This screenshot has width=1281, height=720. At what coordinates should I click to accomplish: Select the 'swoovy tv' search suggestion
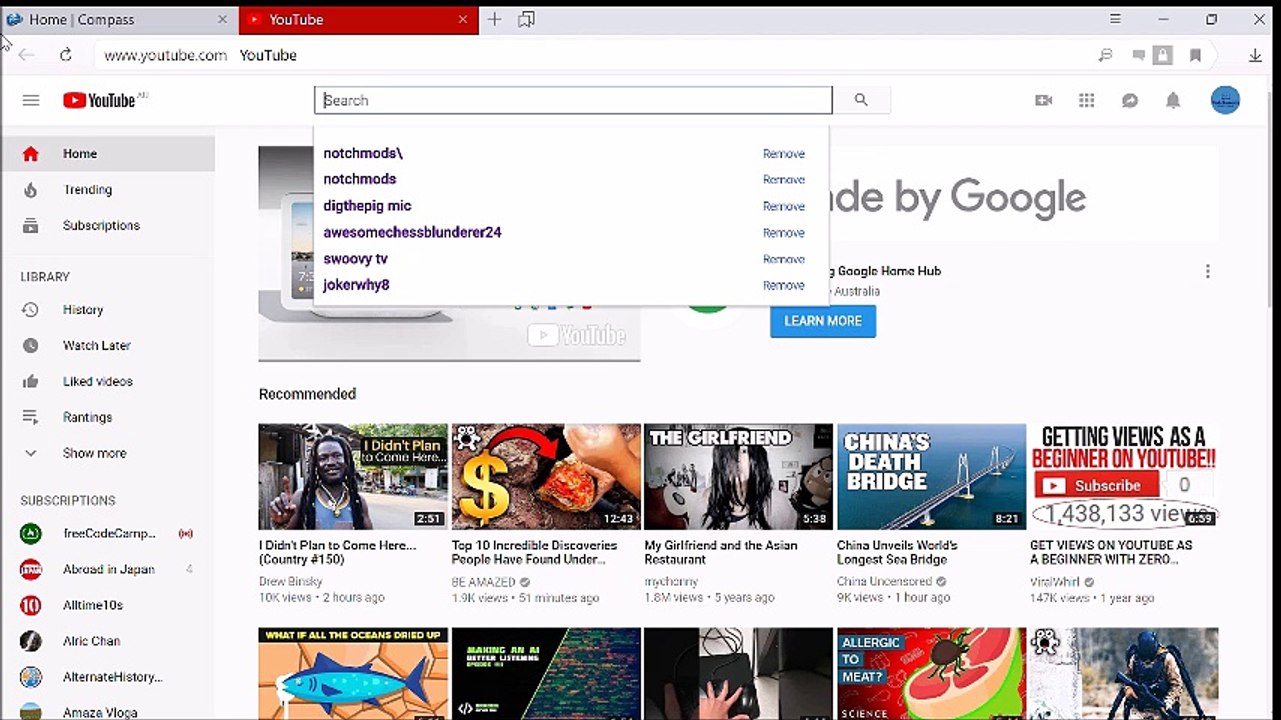click(355, 258)
